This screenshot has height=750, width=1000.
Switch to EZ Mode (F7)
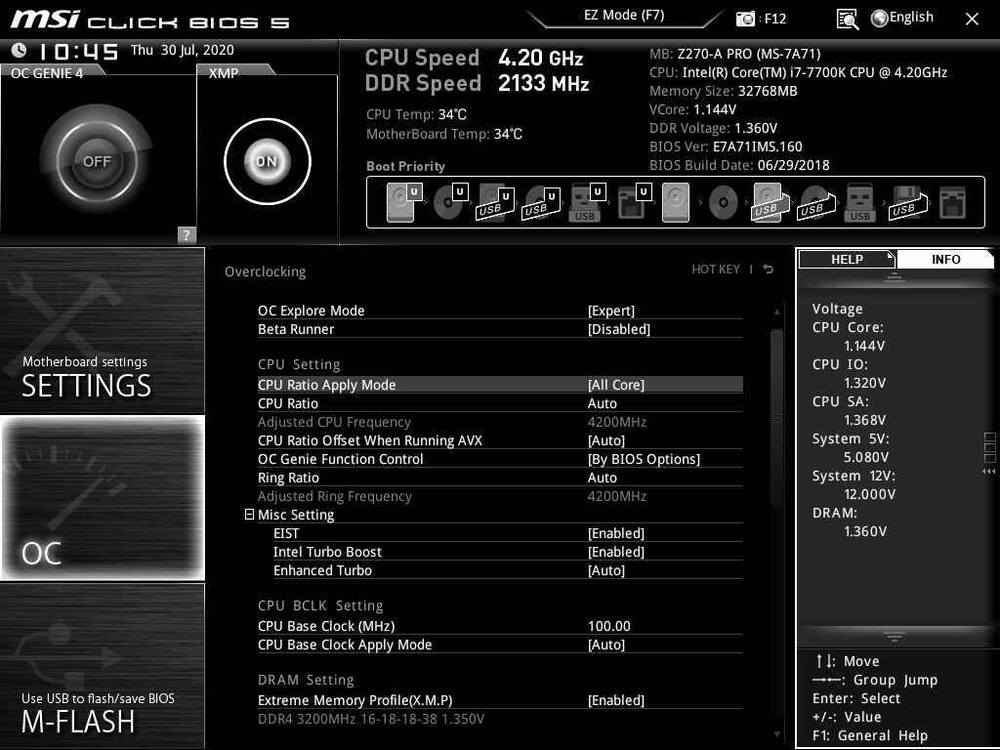624,15
